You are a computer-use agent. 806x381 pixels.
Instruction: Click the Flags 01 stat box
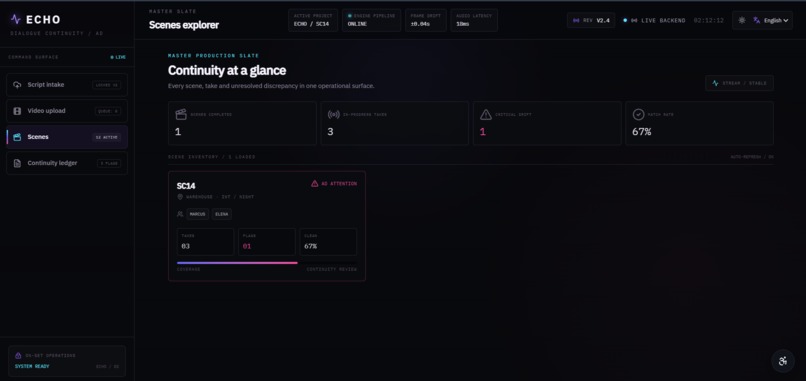267,242
